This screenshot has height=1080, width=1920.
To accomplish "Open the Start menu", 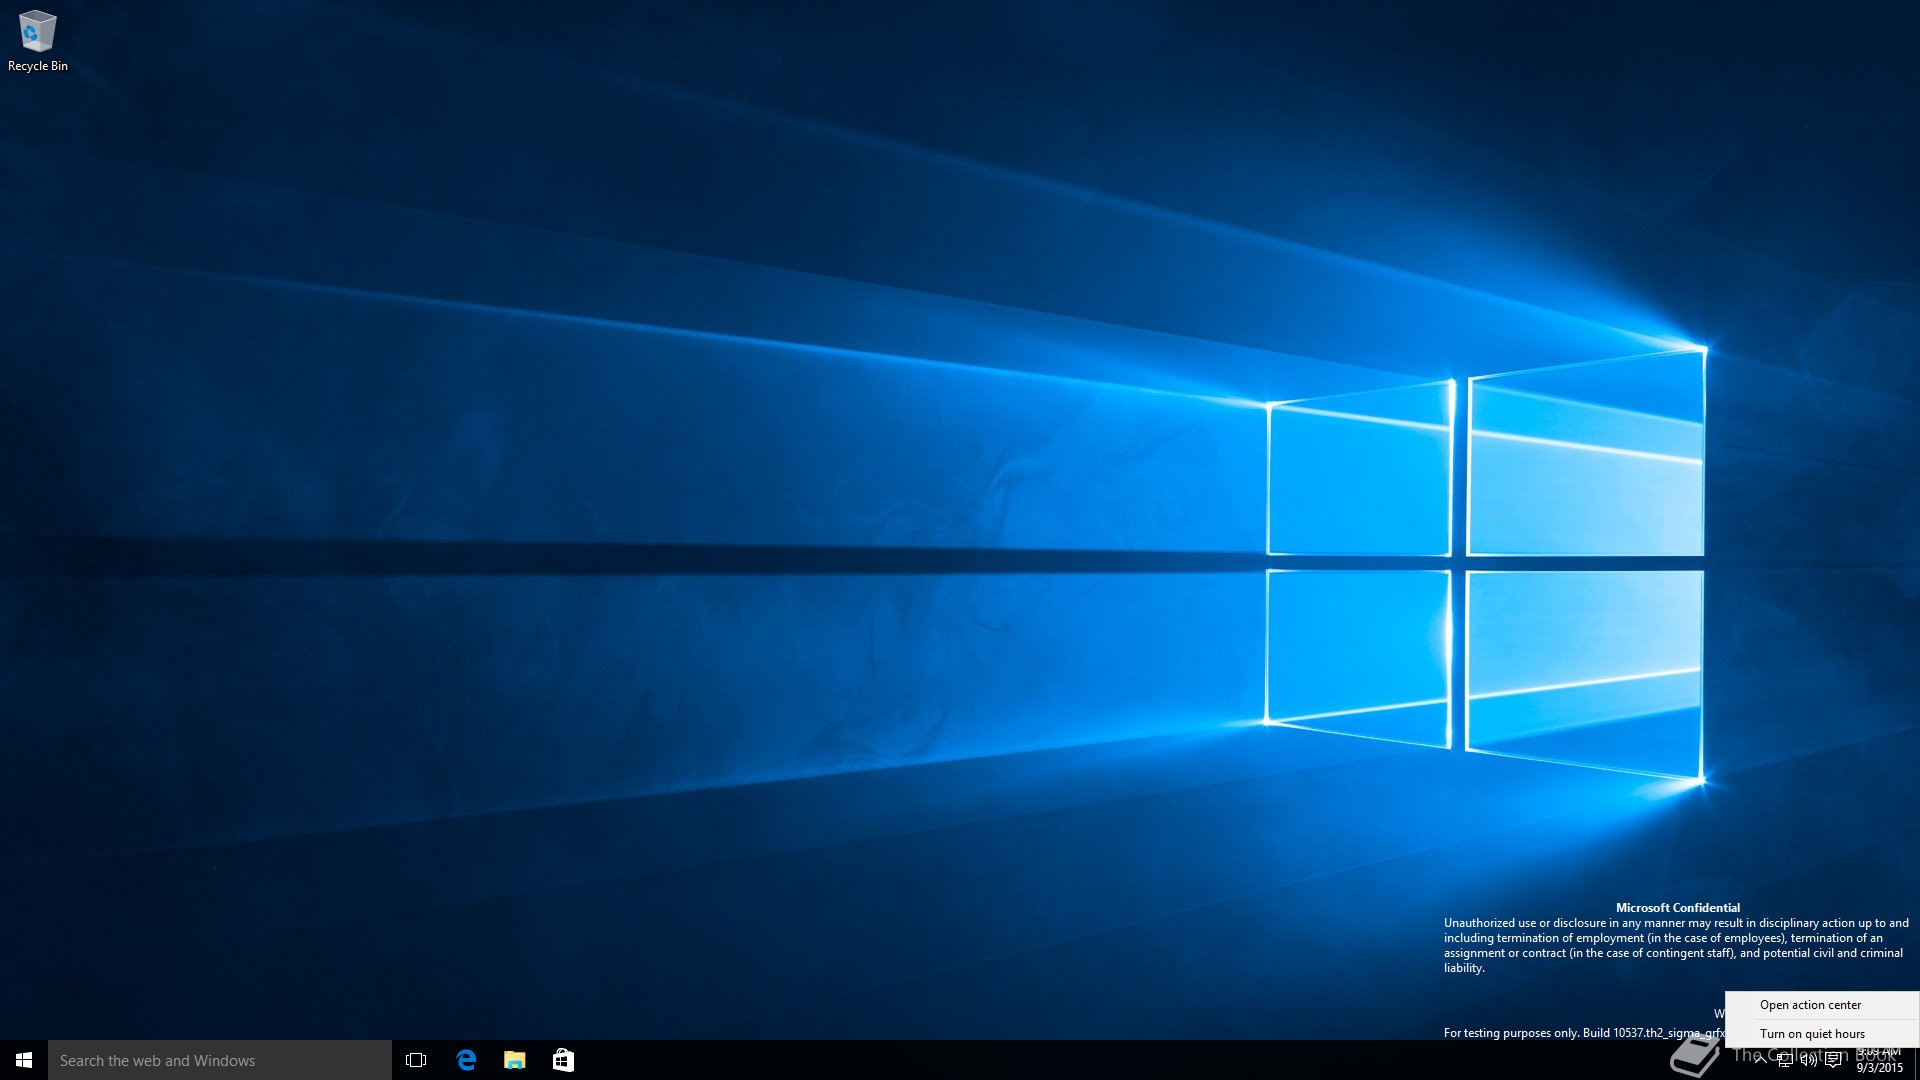I will [x=24, y=1060].
